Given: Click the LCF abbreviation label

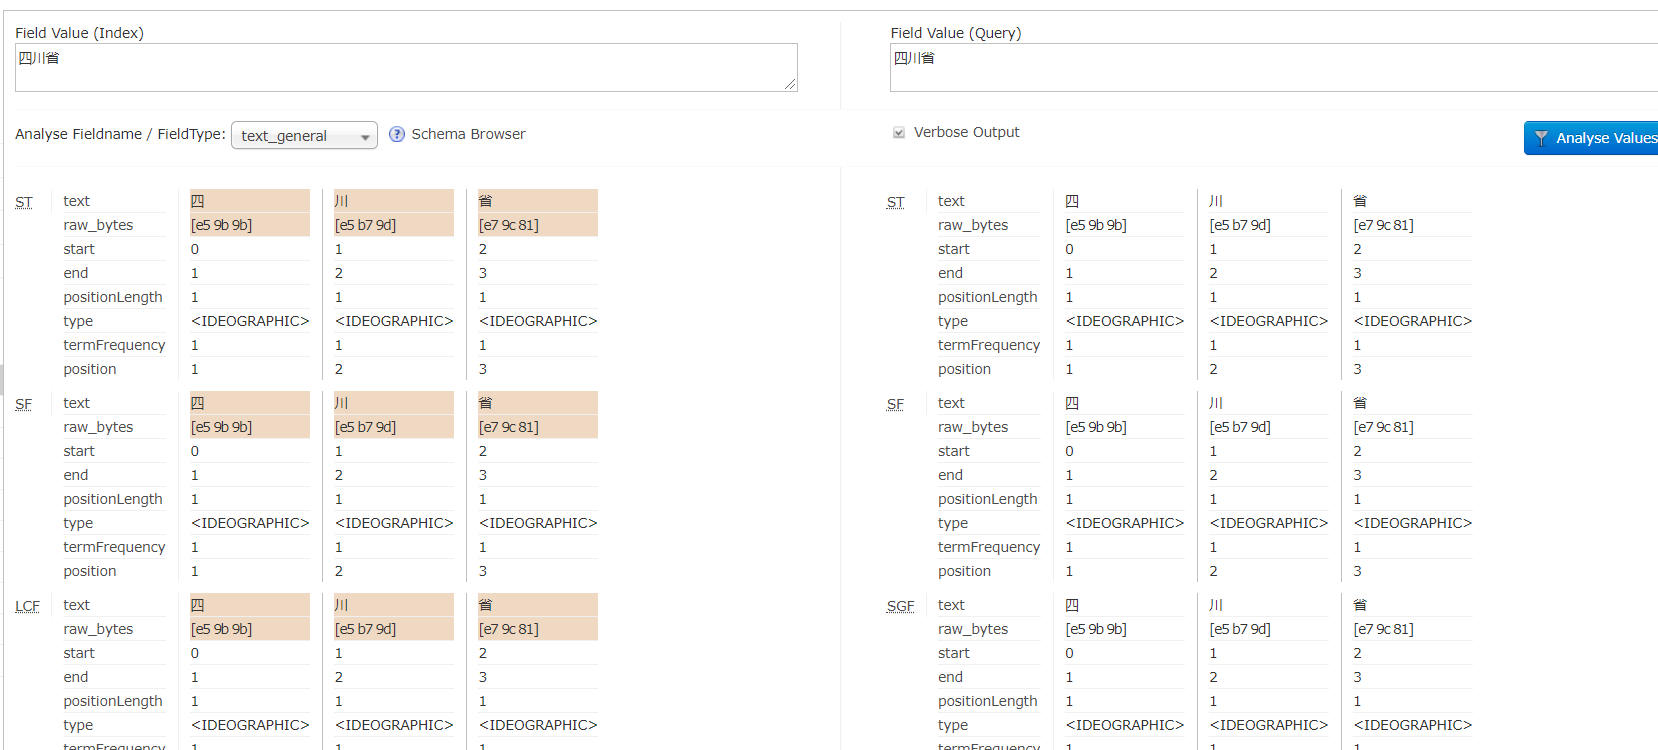Looking at the screenshot, I should pos(28,606).
